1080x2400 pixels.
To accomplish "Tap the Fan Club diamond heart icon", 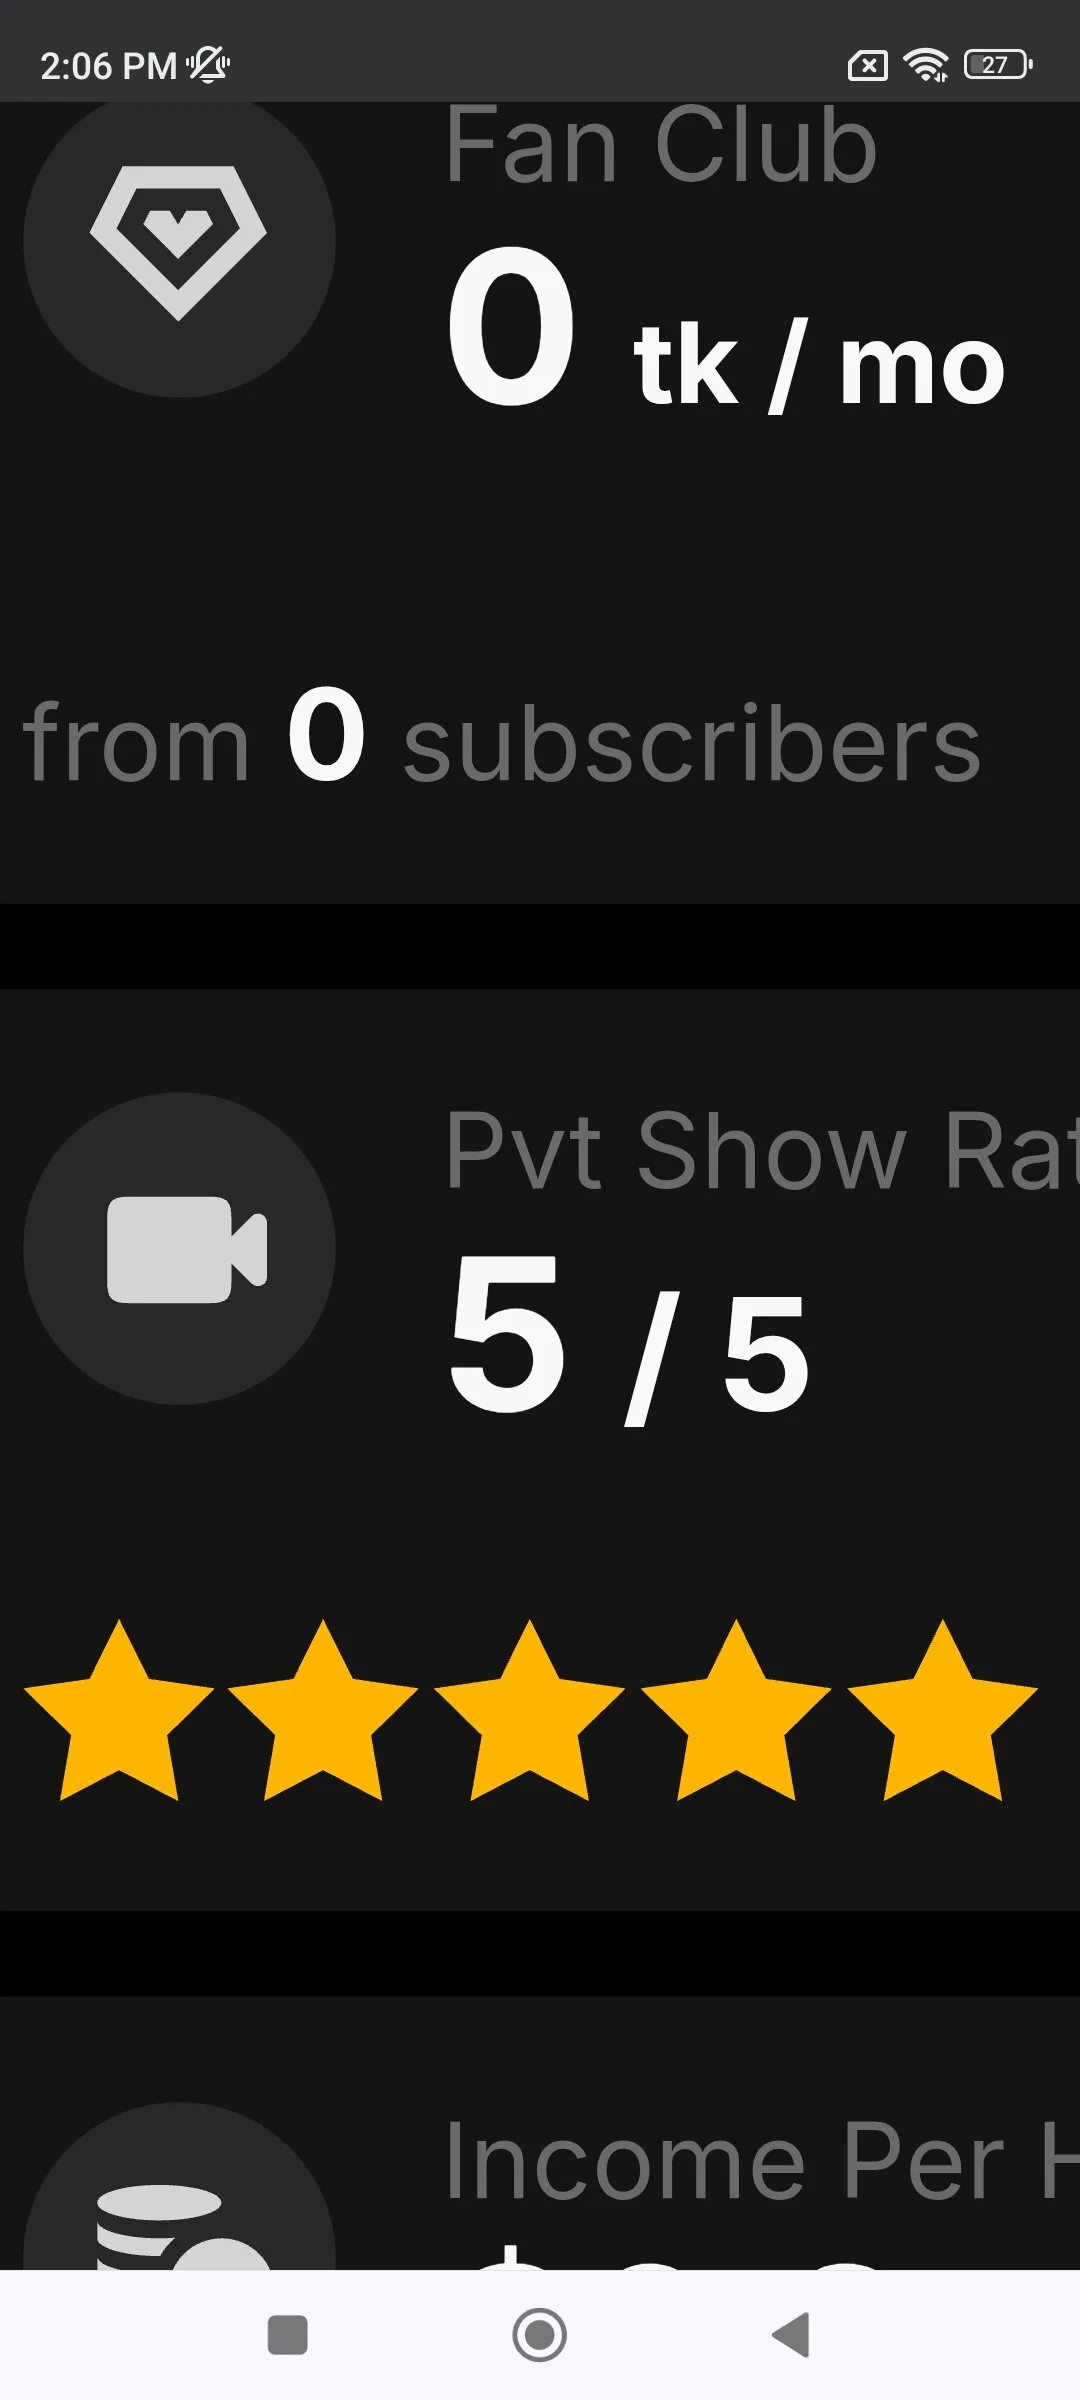I will coord(179,242).
